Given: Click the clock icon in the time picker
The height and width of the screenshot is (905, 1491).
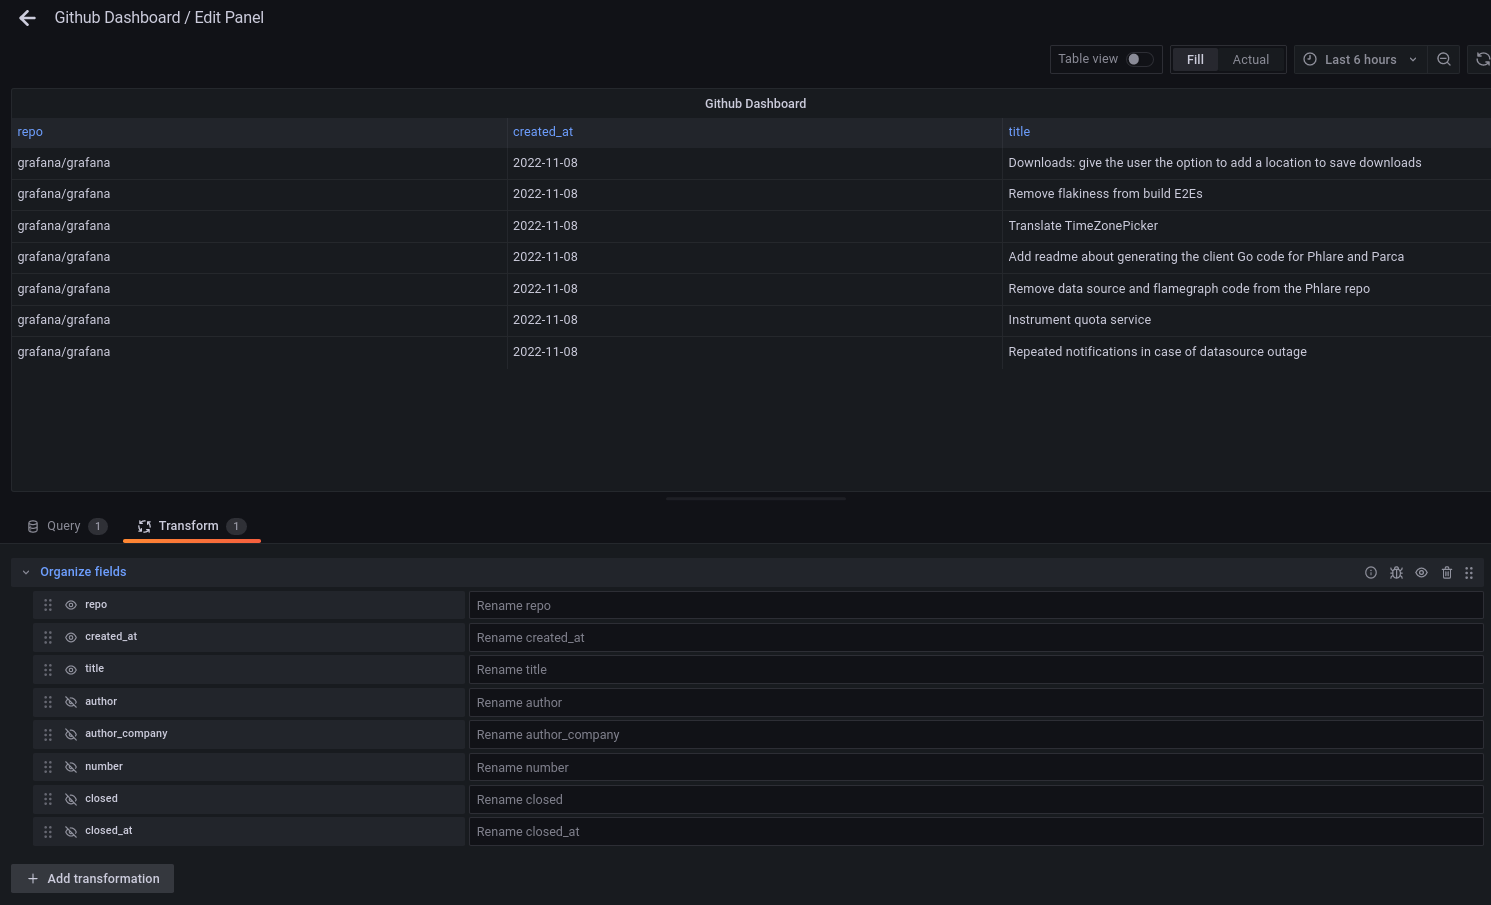Looking at the screenshot, I should tap(1309, 59).
